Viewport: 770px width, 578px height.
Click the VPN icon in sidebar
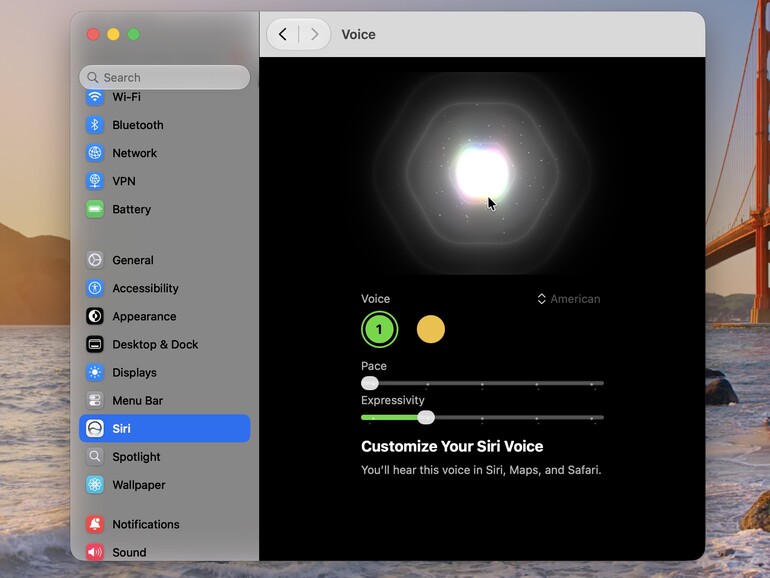[x=95, y=181]
